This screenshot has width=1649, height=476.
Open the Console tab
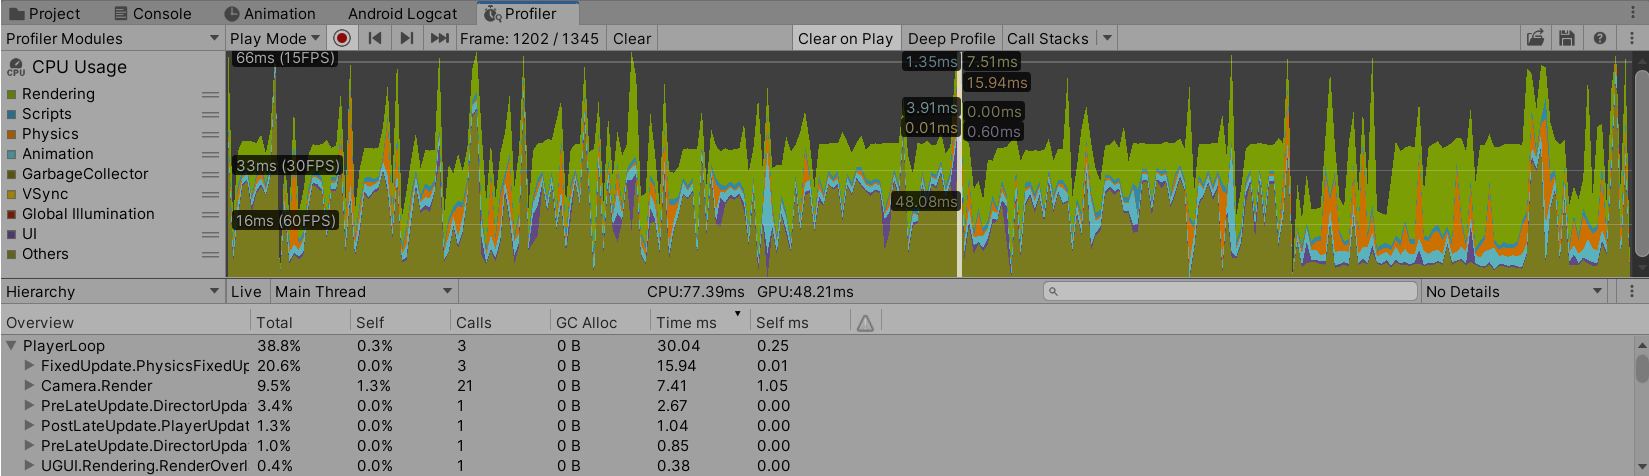(152, 13)
